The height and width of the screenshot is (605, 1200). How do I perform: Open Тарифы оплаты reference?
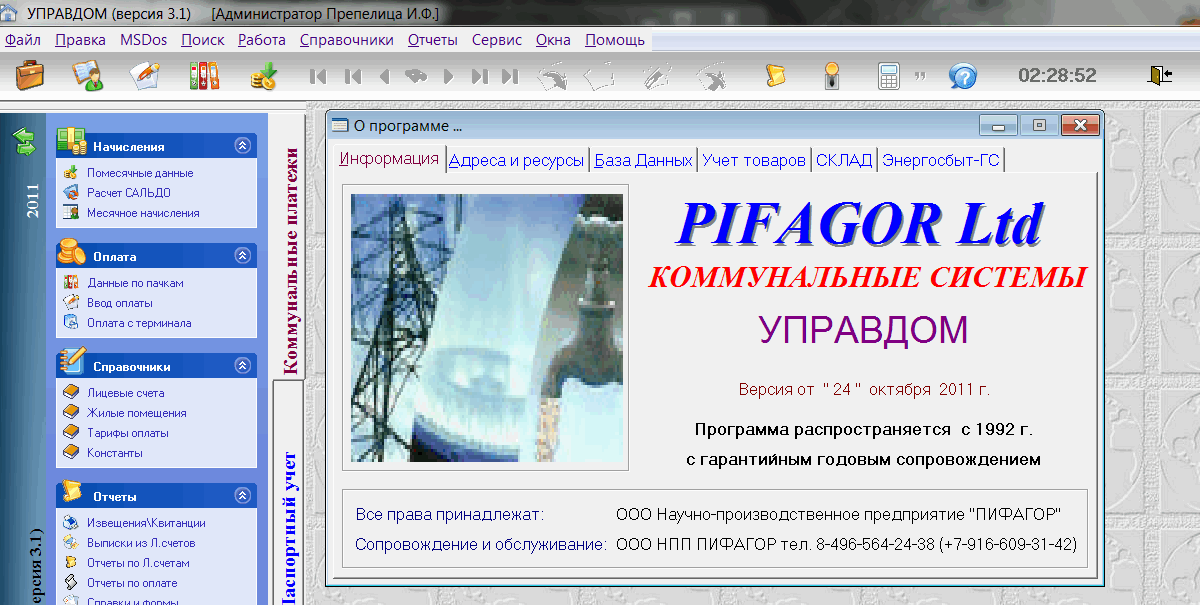click(128, 433)
